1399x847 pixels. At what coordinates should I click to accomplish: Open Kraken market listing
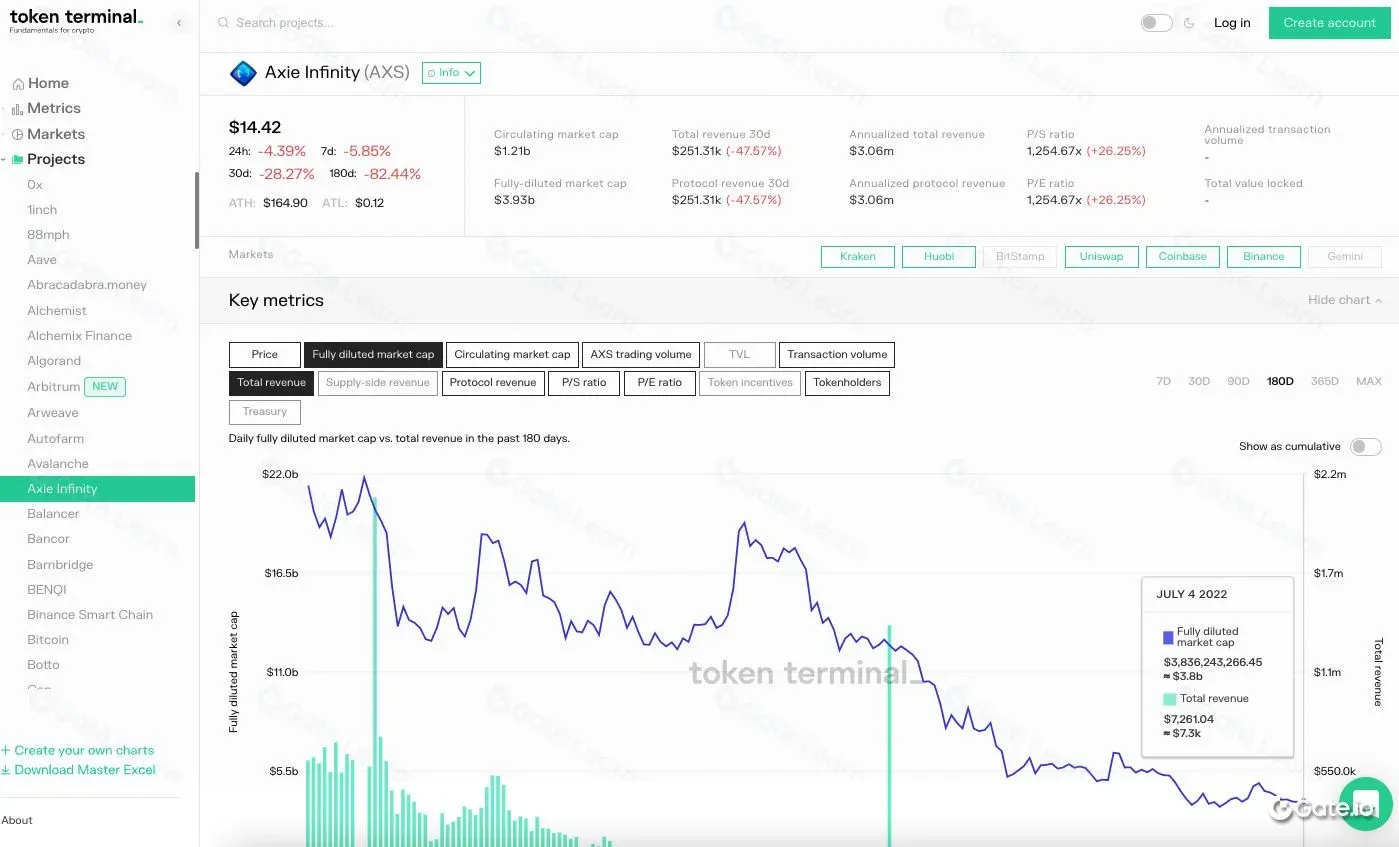coord(857,256)
